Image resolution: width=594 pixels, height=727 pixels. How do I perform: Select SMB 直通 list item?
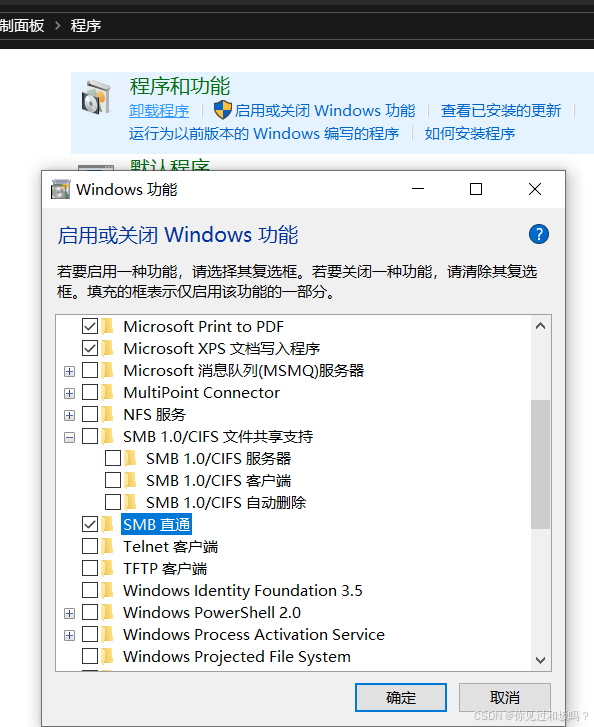pos(156,524)
